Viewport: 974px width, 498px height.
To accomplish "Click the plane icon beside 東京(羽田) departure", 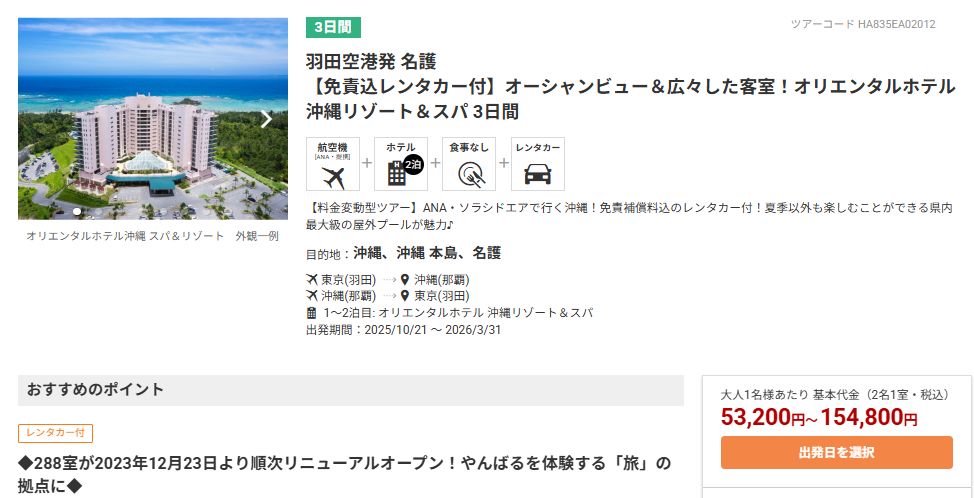I will coord(312,280).
